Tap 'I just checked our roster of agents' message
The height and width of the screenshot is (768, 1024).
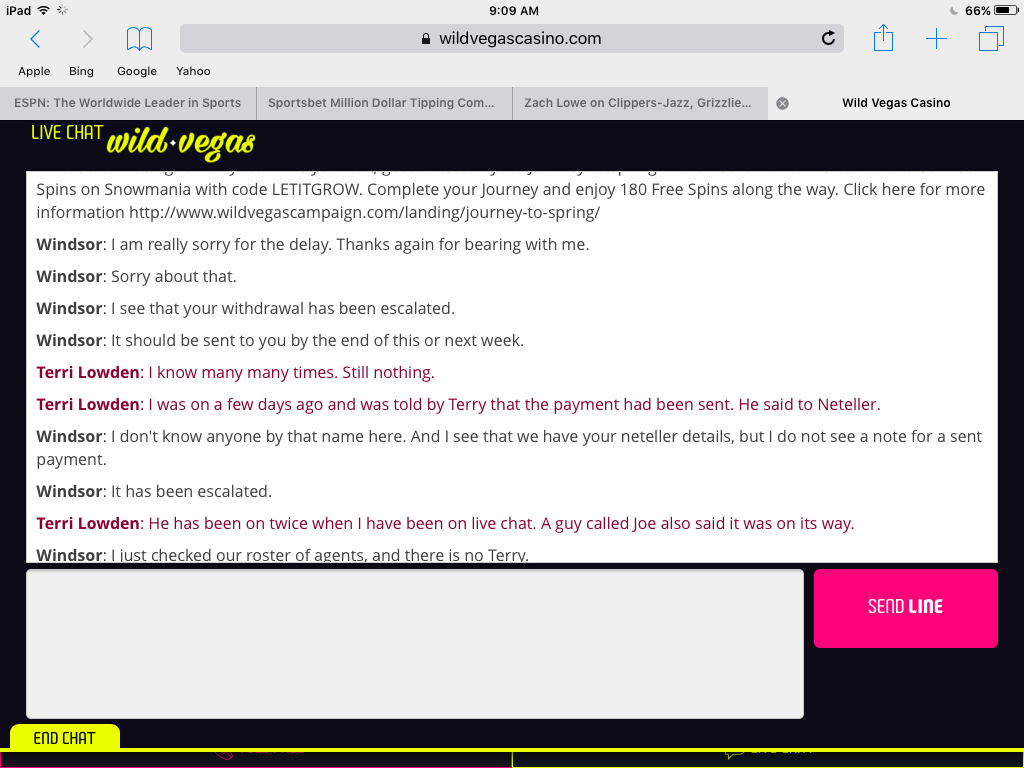(283, 554)
